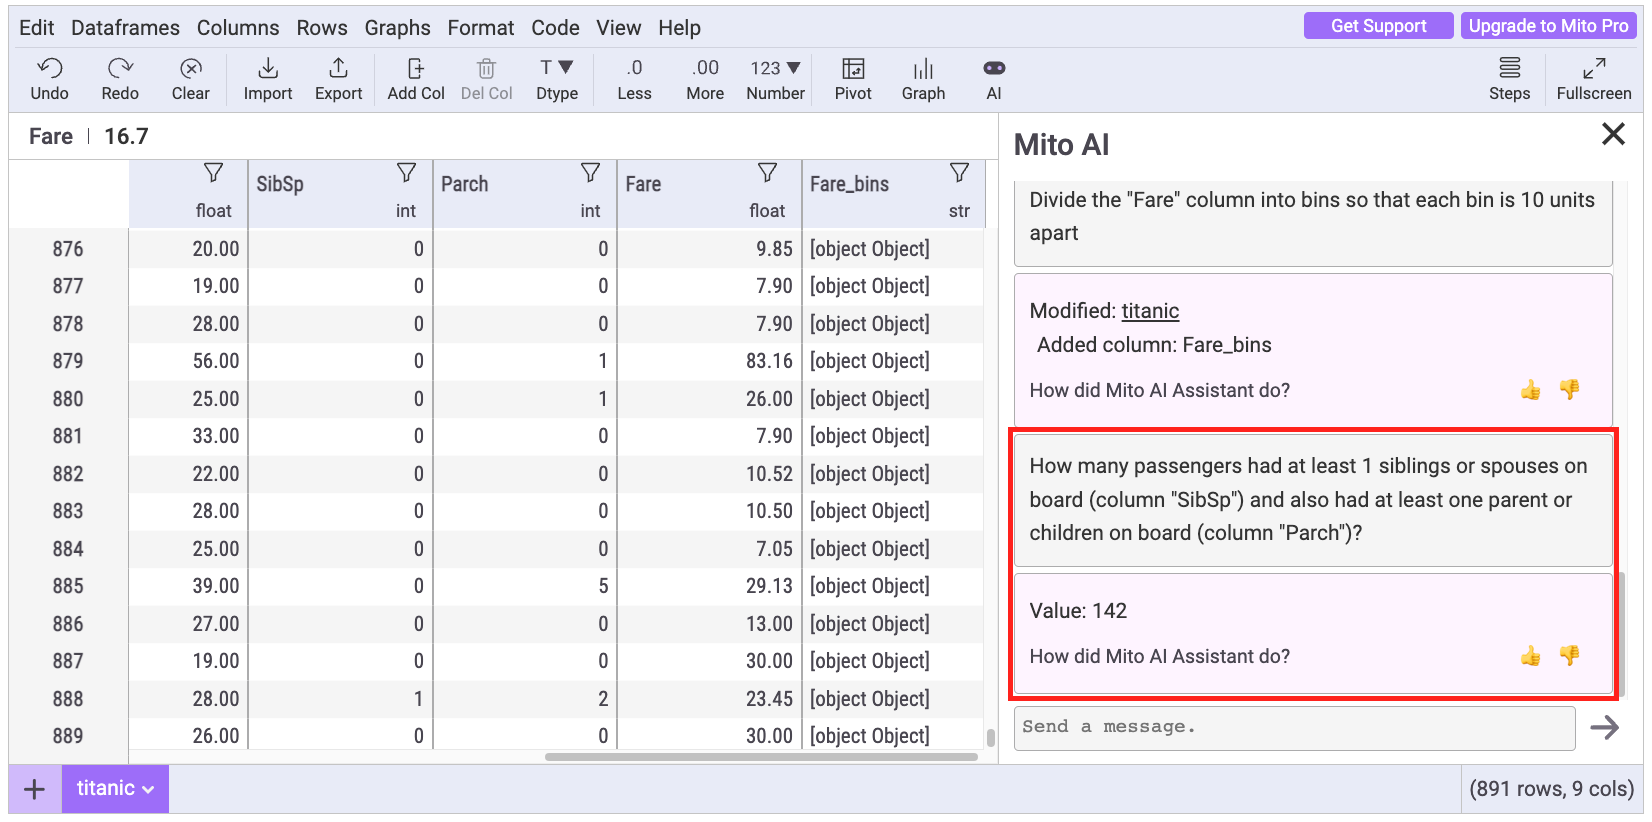The width and height of the screenshot is (1652, 822).
Task: Open the Graphs menu
Action: [x=397, y=28]
